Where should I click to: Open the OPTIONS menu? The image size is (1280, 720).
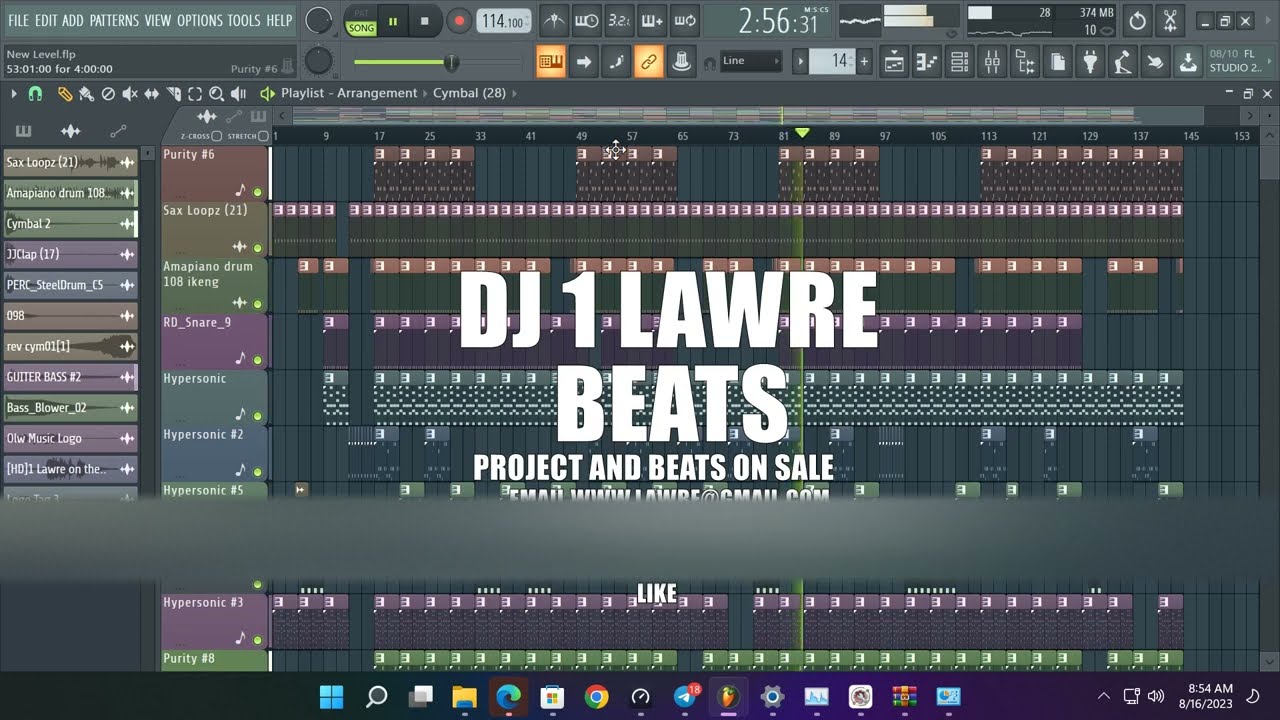coord(199,20)
